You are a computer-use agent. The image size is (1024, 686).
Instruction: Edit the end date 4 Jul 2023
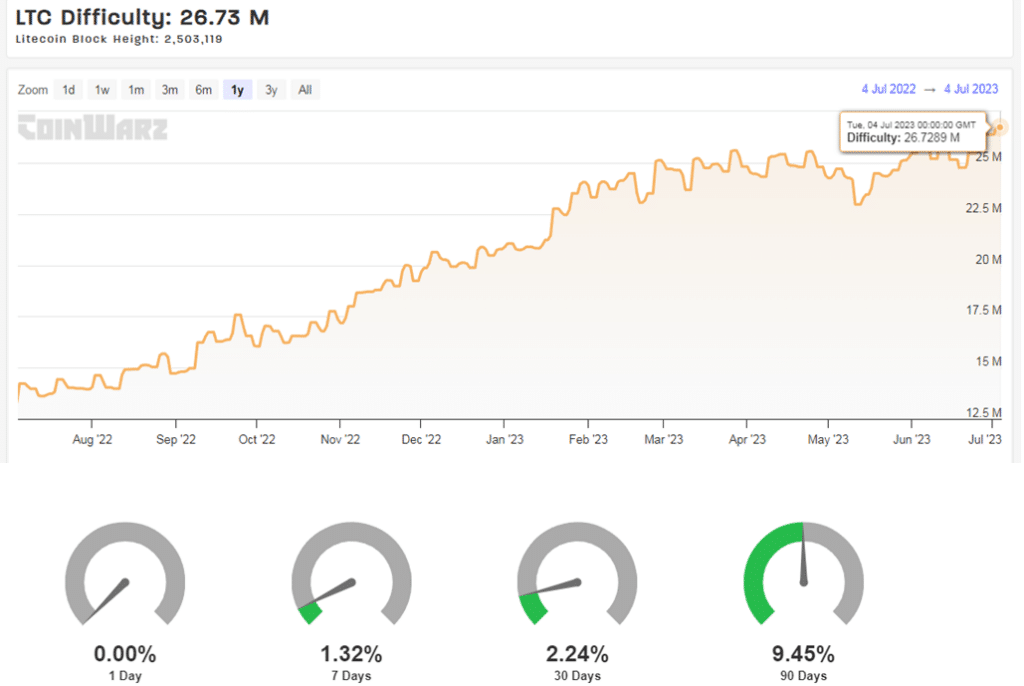coord(970,89)
